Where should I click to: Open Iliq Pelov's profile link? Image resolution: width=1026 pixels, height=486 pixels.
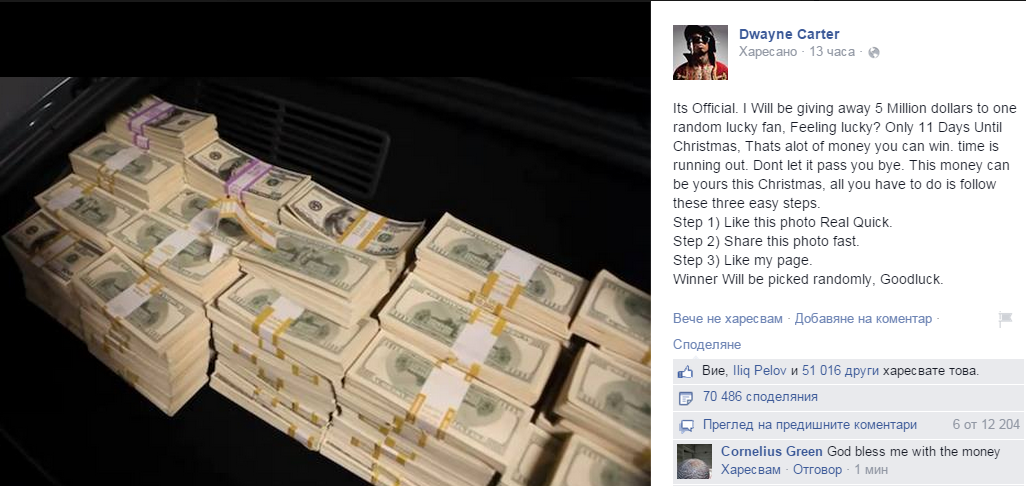[x=760, y=371]
